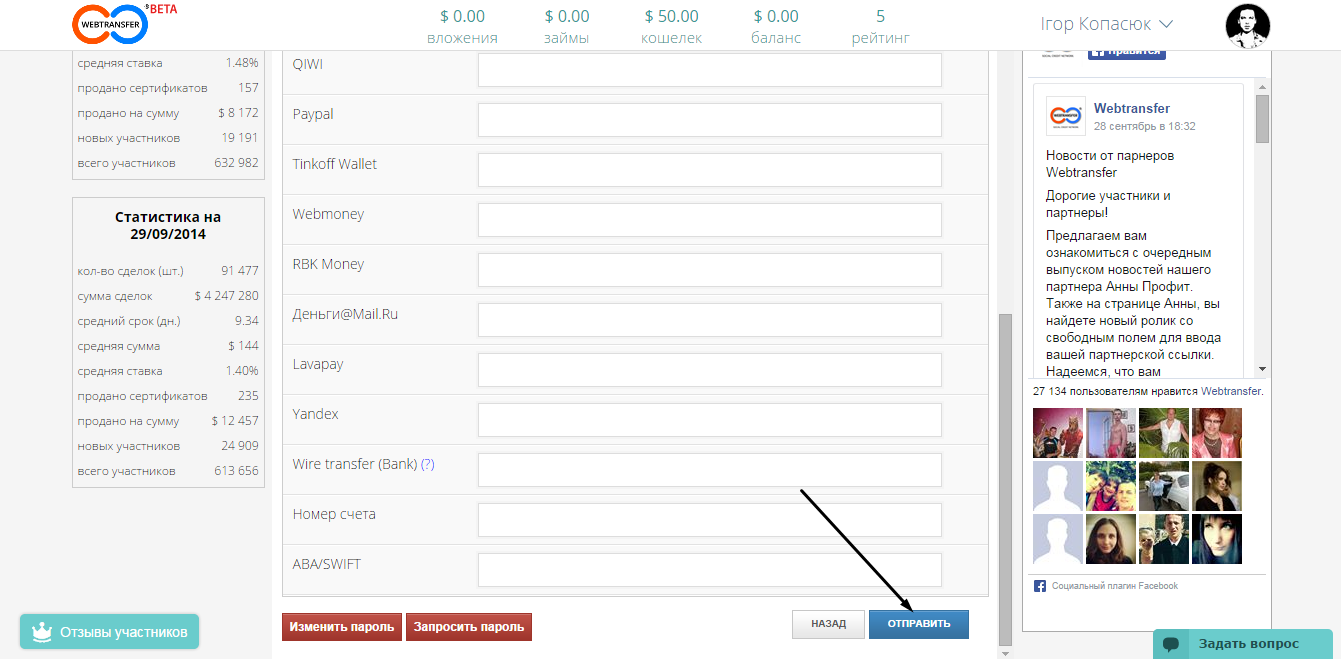
Task: Open the Задать вопрос chat widget
Action: point(1242,644)
